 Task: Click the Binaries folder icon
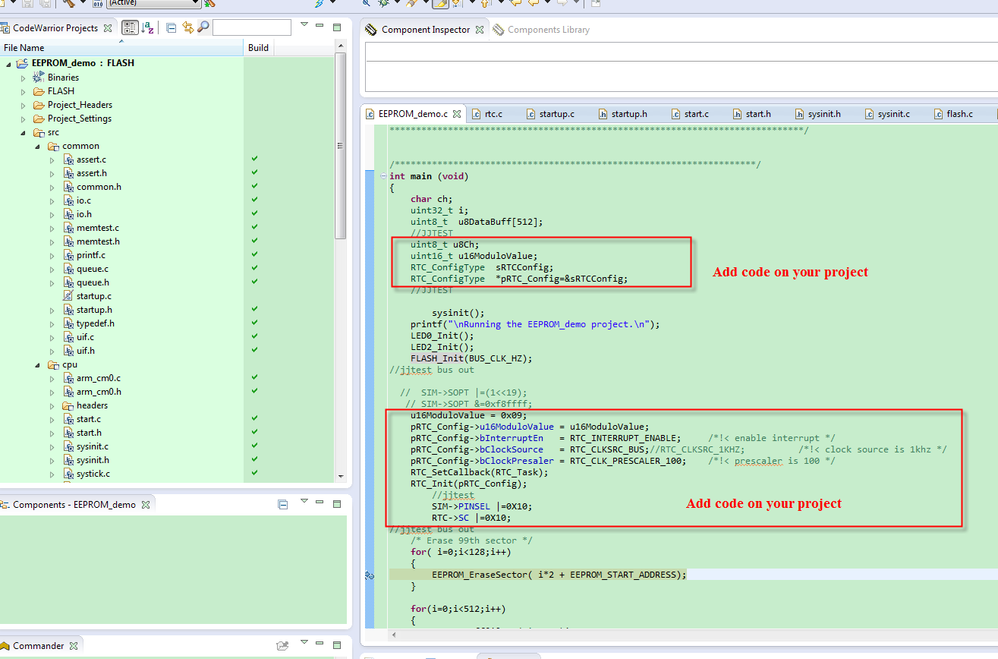pos(39,77)
